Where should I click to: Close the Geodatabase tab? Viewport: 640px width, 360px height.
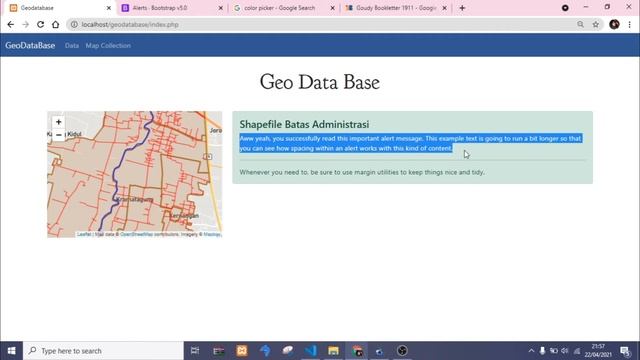click(109, 8)
